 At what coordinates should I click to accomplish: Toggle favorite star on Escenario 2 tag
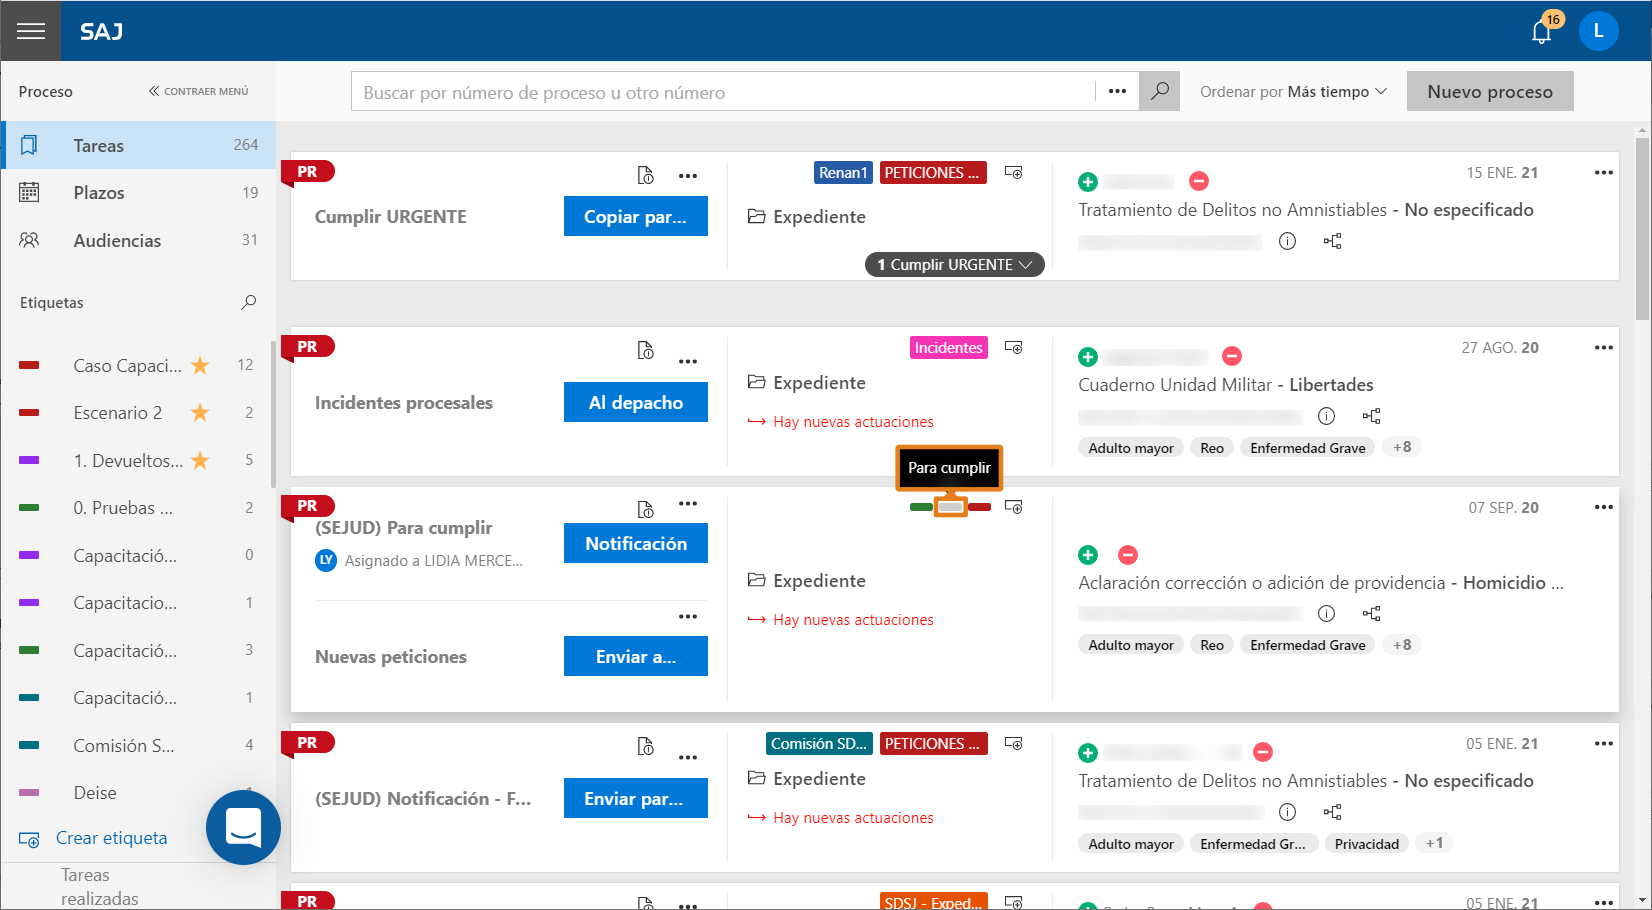(x=200, y=412)
